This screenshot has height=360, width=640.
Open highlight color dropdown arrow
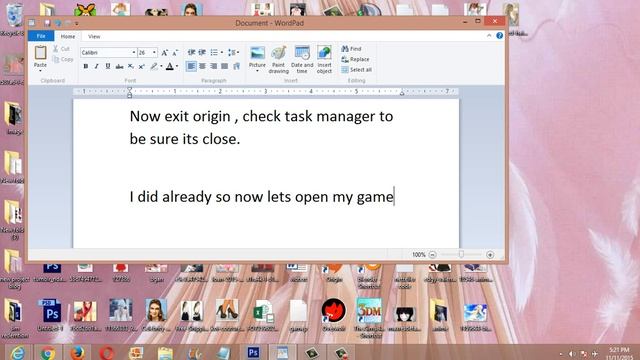tap(161, 66)
